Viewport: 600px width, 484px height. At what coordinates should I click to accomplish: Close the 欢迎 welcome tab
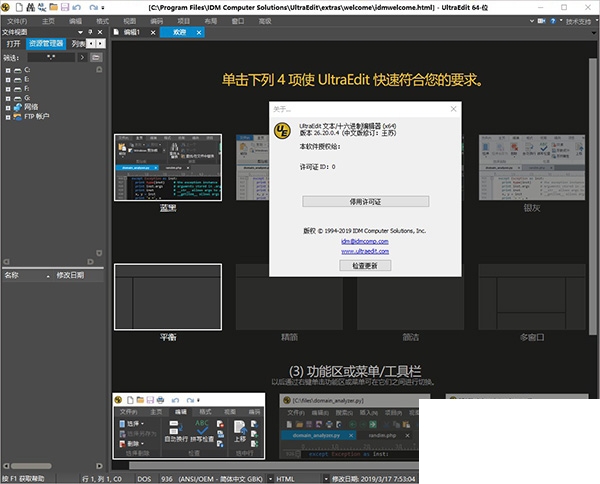tap(199, 33)
